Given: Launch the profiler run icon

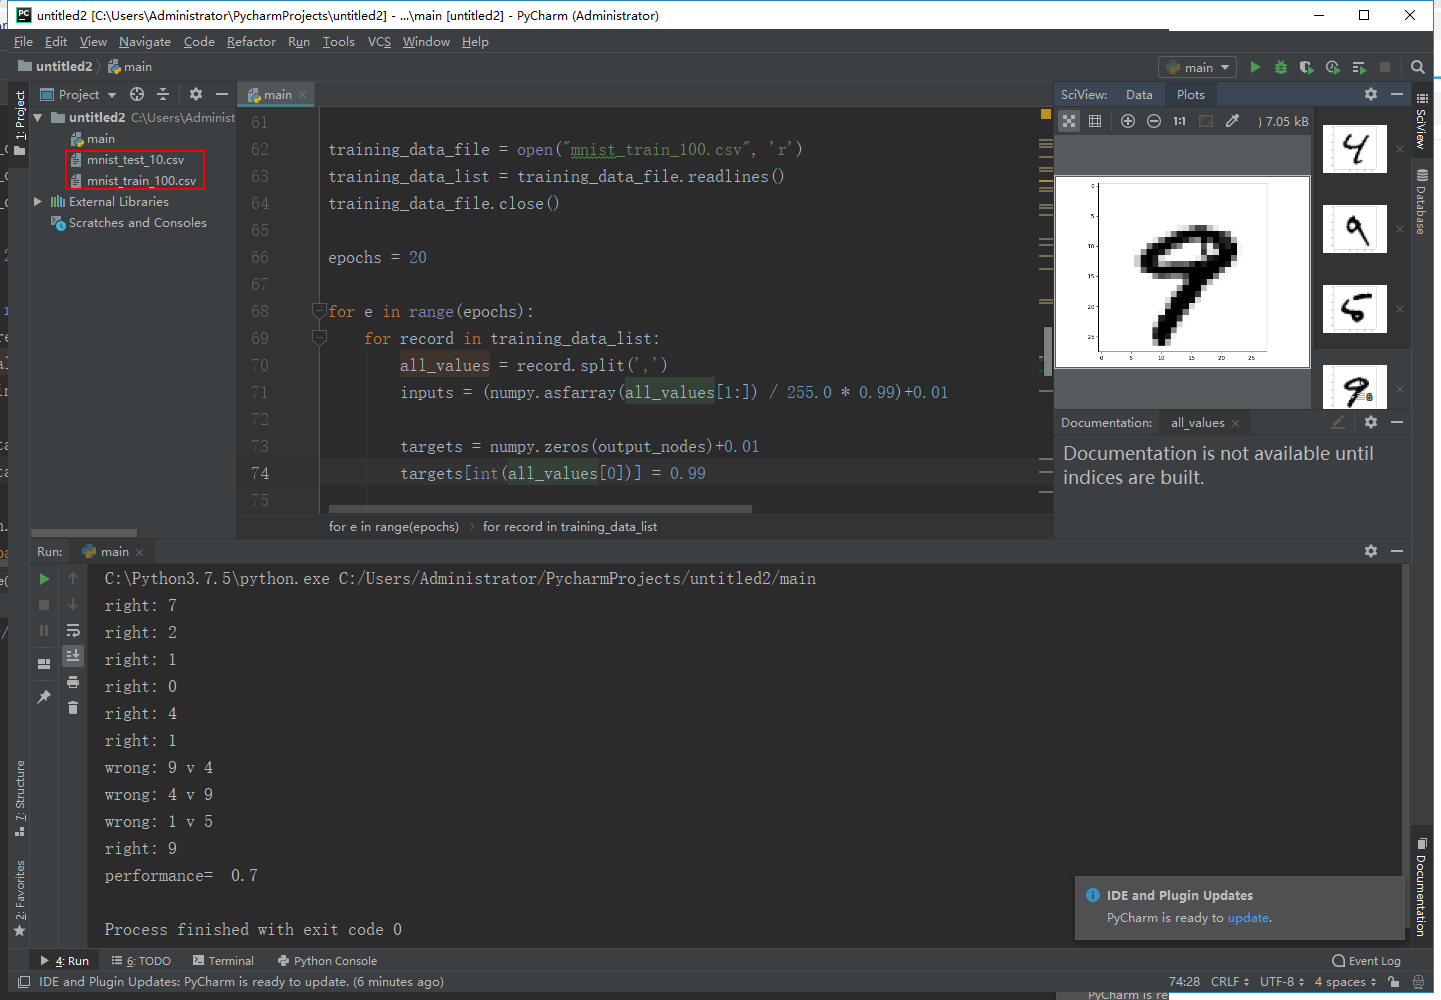Looking at the screenshot, I should coord(1333,67).
